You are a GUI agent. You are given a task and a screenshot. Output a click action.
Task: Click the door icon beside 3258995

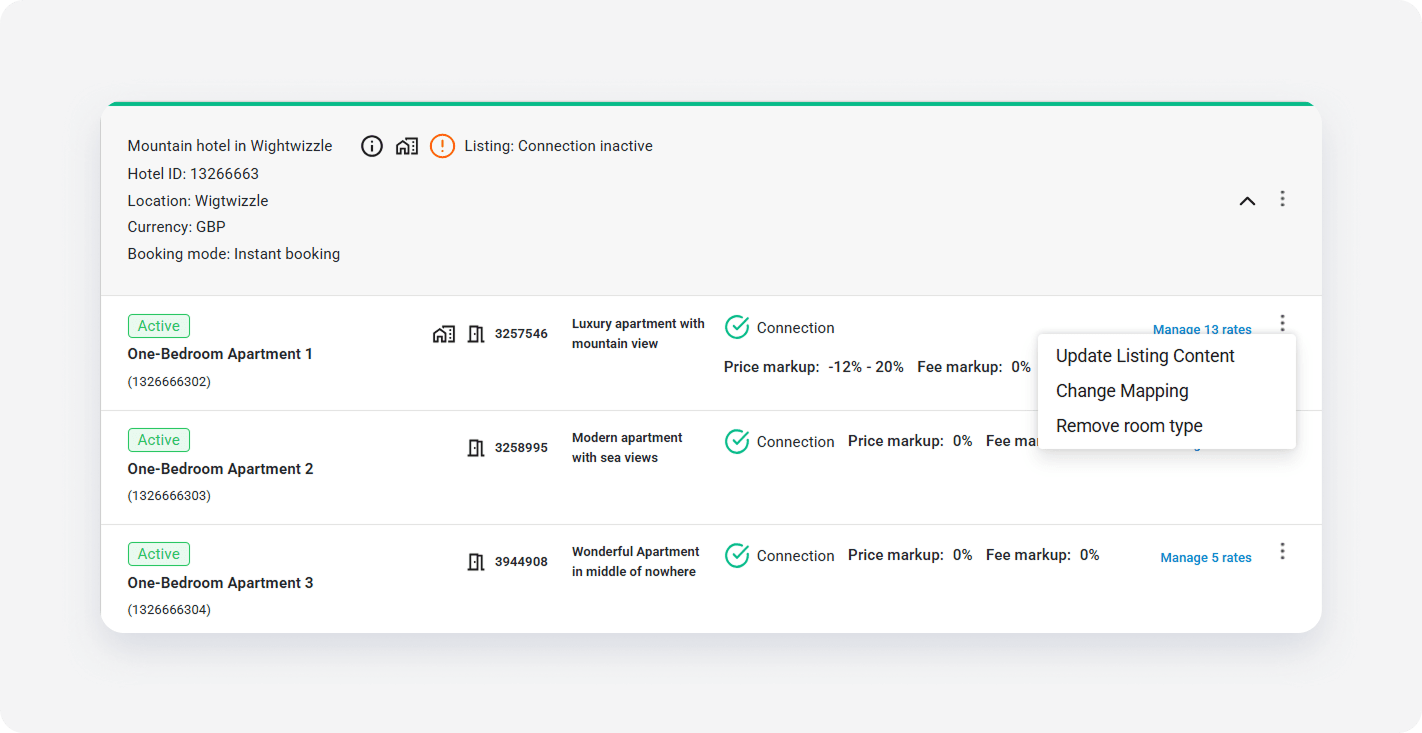click(476, 448)
